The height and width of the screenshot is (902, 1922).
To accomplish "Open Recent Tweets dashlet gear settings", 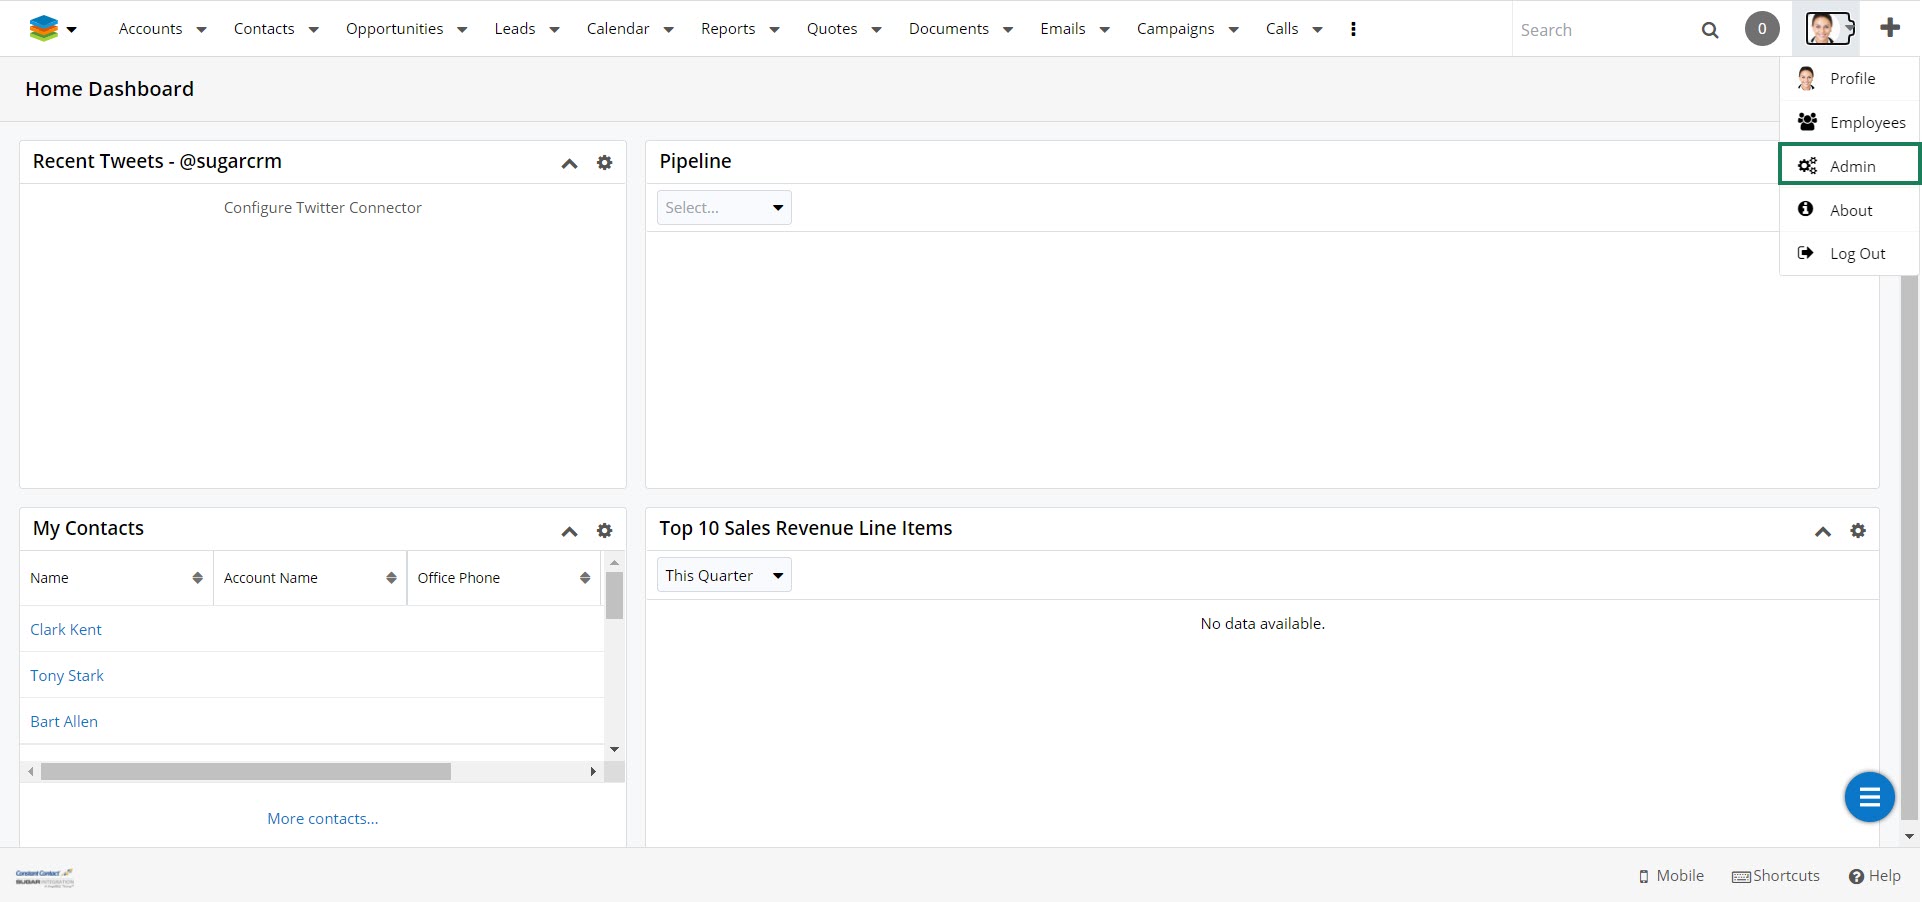I will pos(604,163).
